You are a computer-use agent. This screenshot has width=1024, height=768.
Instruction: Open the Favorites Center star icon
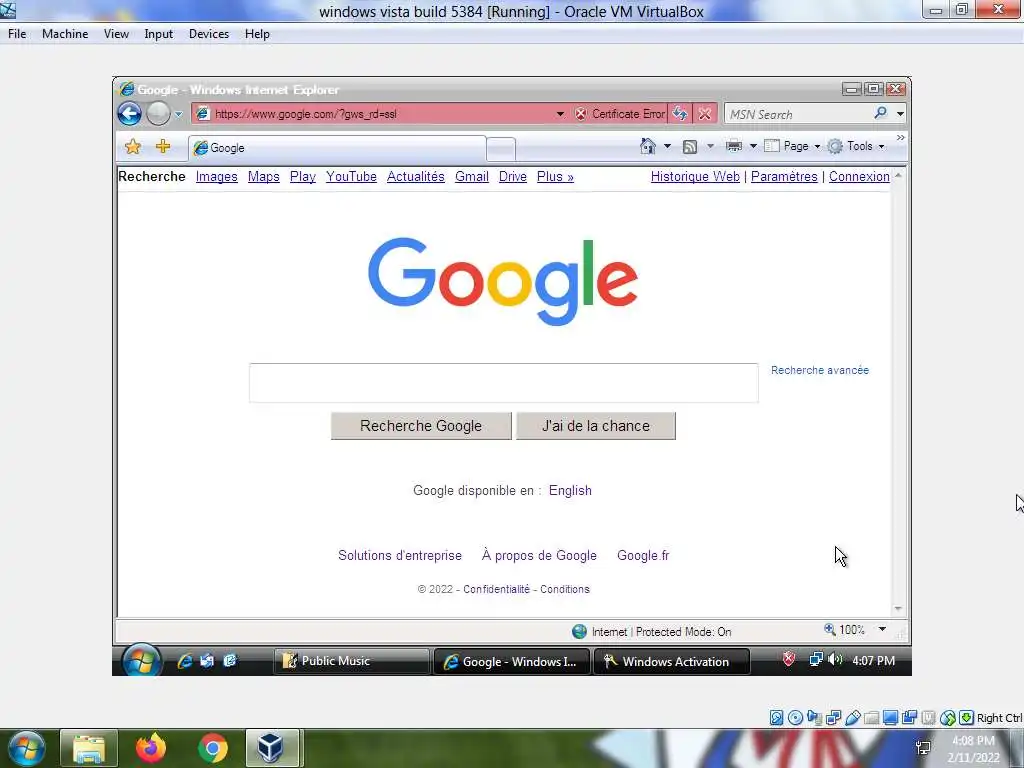coord(133,147)
